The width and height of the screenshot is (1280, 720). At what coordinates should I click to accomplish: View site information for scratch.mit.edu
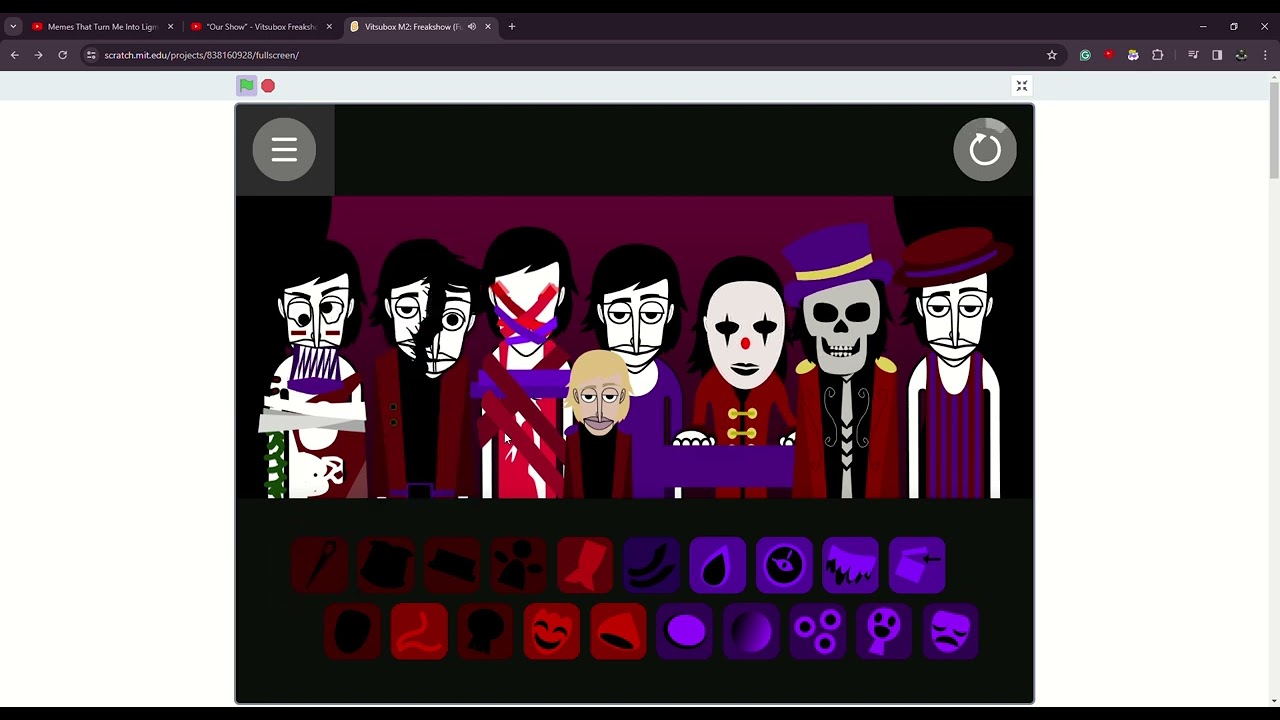pyautogui.click(x=91, y=55)
